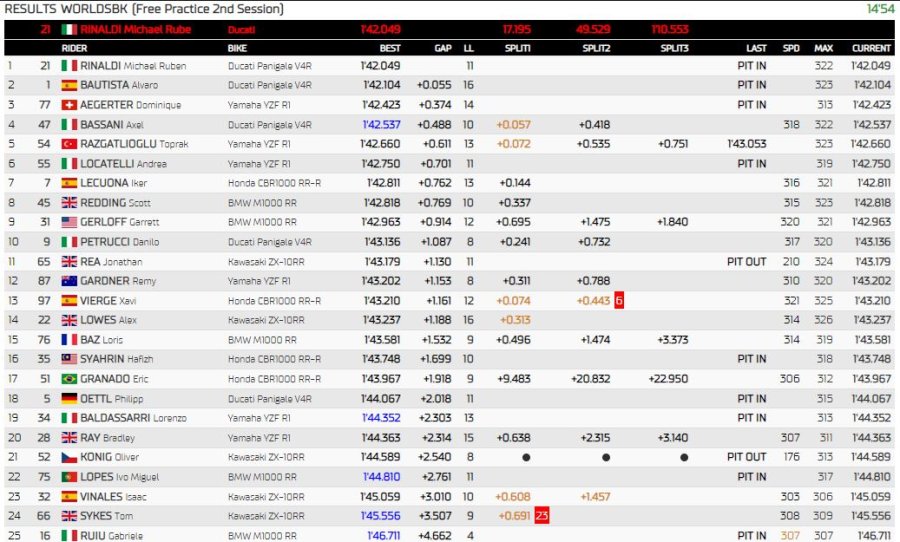Click REA's PIT OUT status

tap(746, 261)
